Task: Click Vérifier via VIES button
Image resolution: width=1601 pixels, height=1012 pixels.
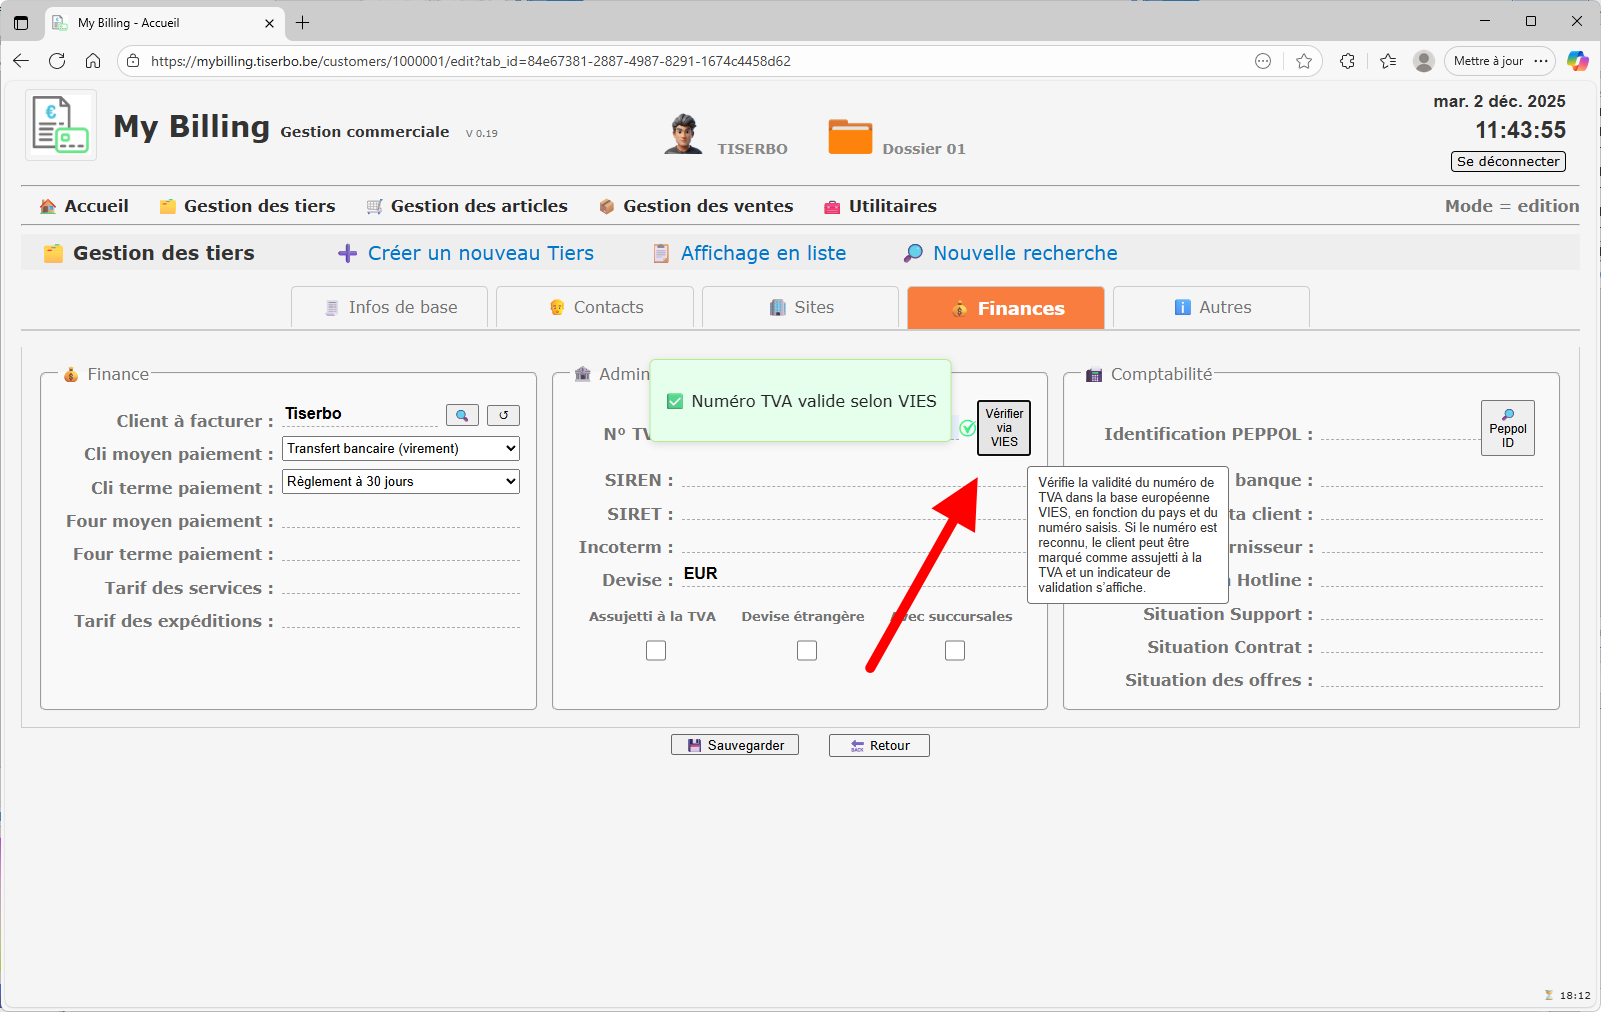Action: (x=1003, y=428)
